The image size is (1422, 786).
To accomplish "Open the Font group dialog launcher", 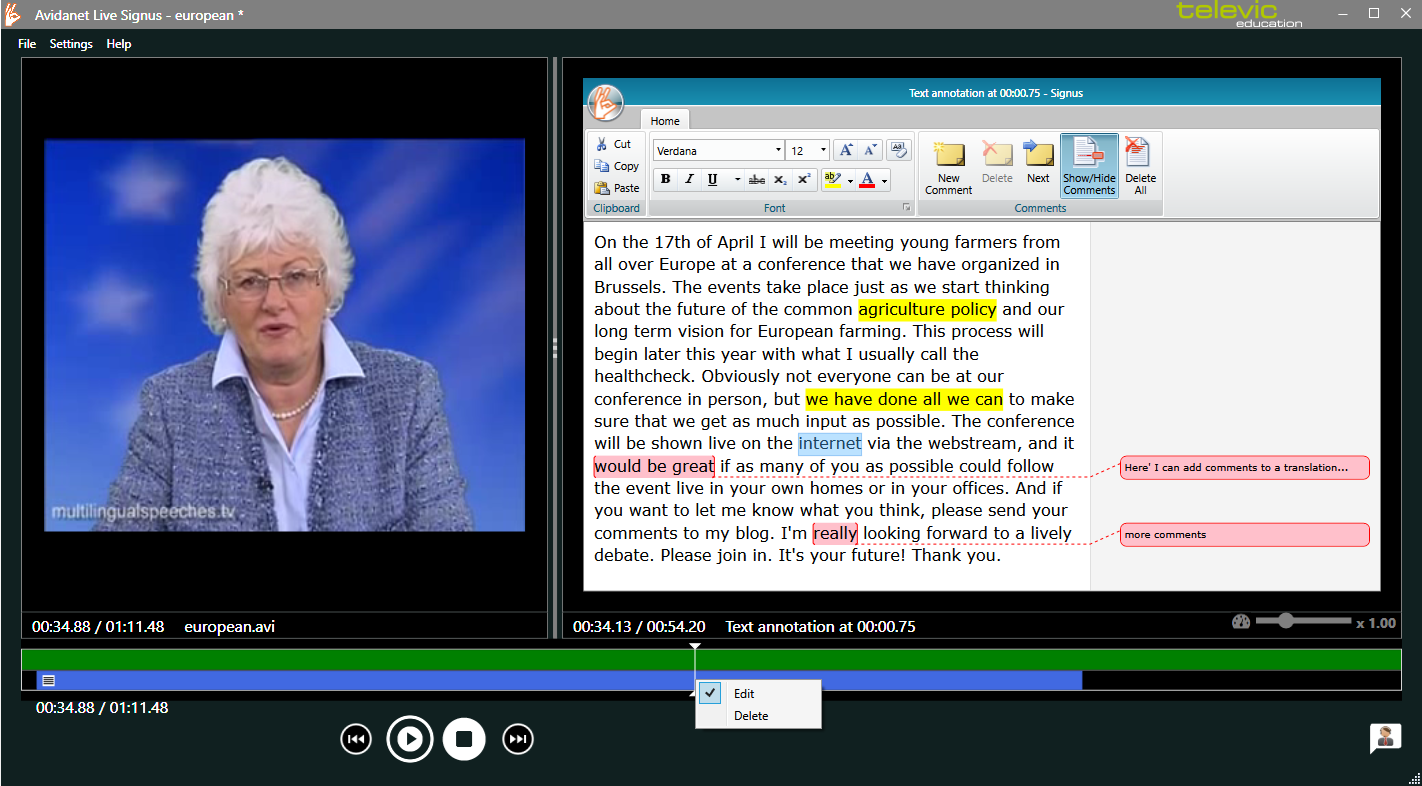I will coord(907,208).
